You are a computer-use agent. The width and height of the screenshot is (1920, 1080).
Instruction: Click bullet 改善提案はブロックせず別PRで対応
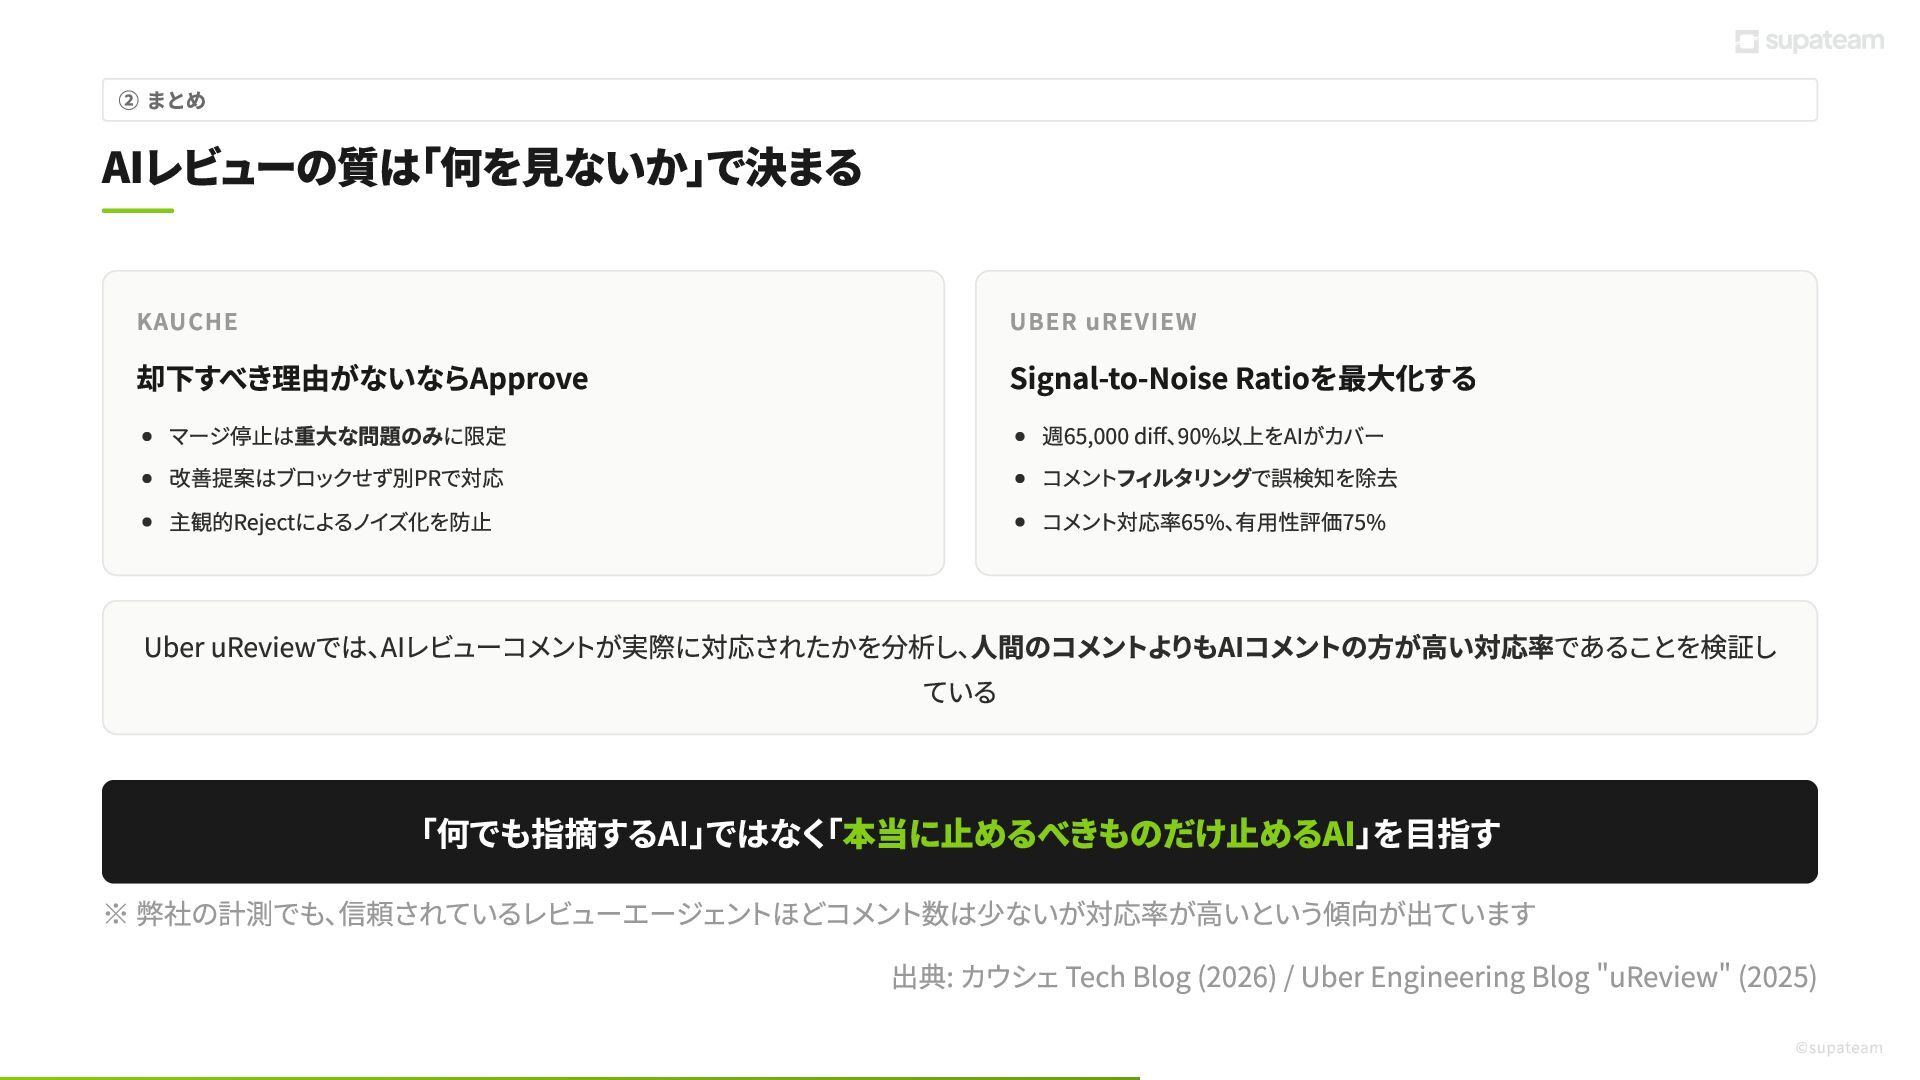click(x=336, y=478)
